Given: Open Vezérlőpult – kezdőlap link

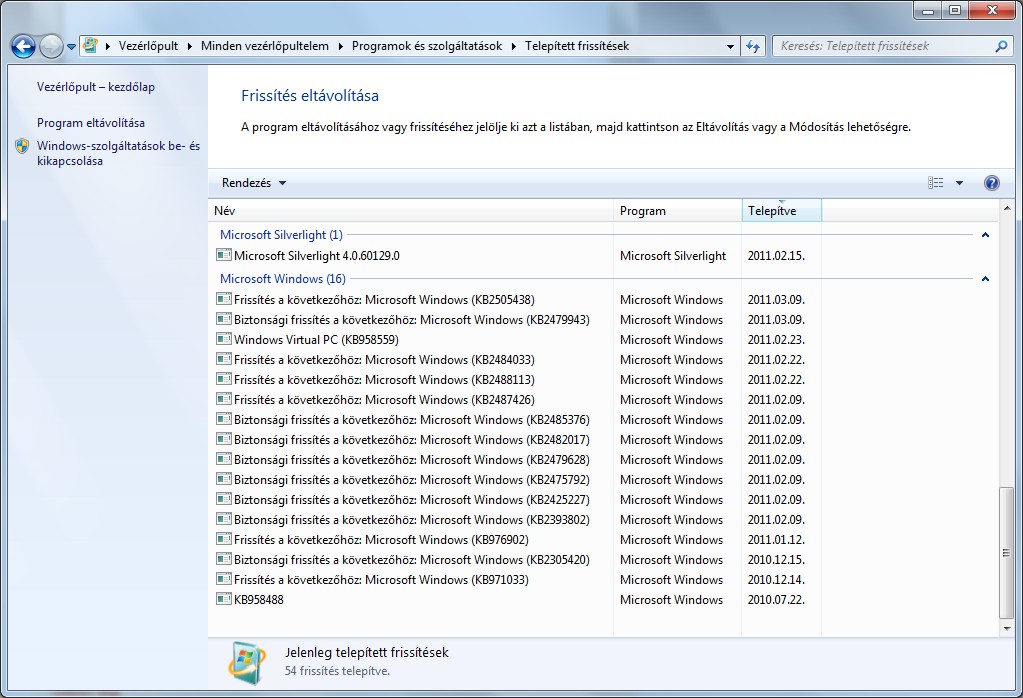Looking at the screenshot, I should tap(96, 87).
